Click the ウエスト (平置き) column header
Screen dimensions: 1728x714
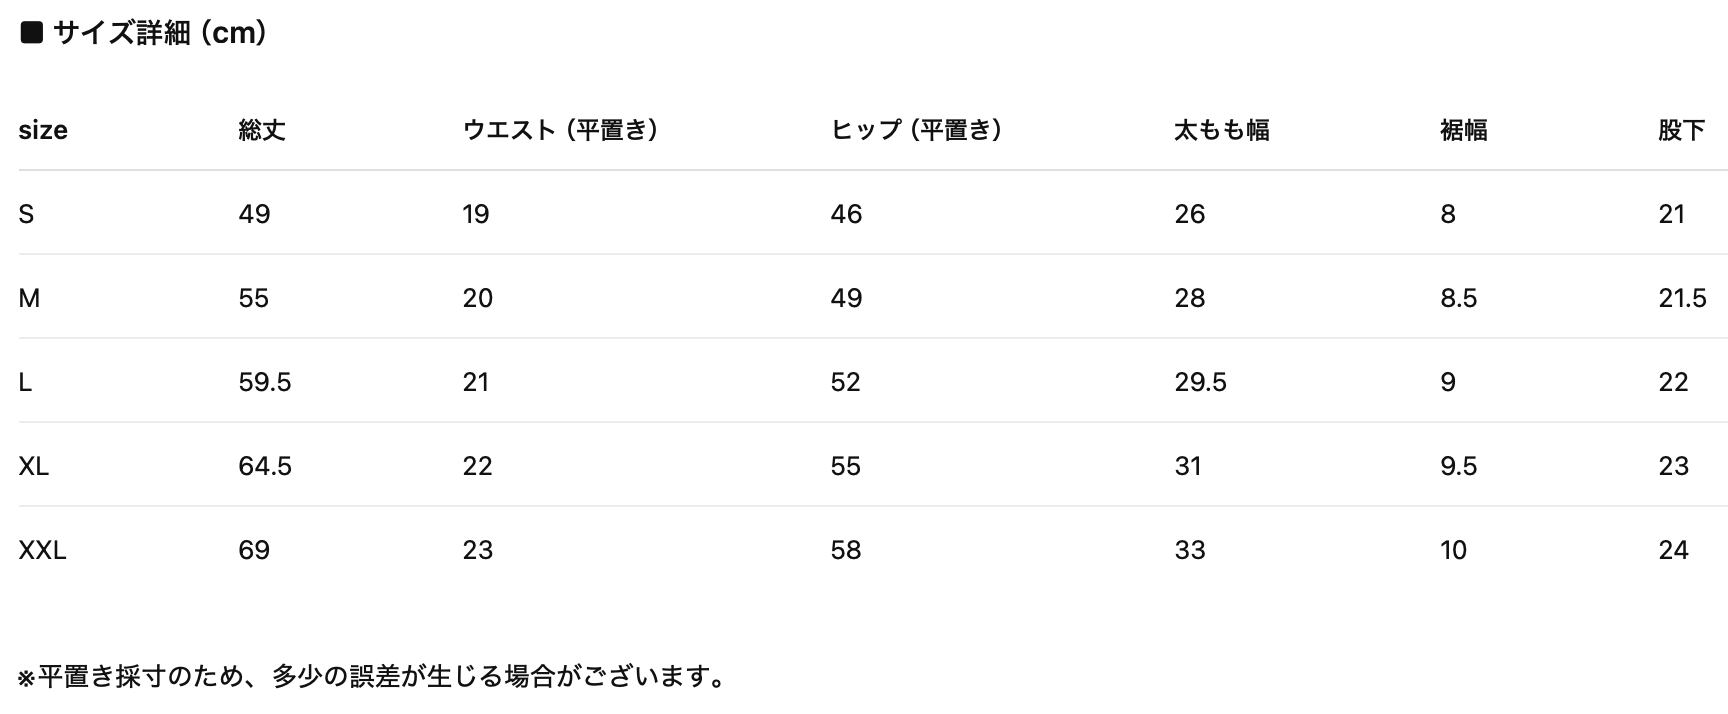pyautogui.click(x=560, y=130)
